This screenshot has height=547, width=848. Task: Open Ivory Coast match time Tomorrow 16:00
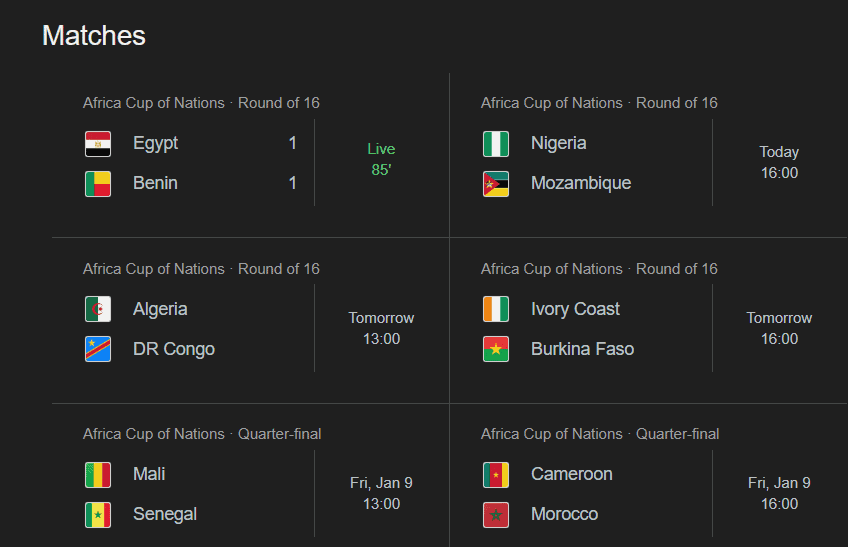pyautogui.click(x=779, y=328)
